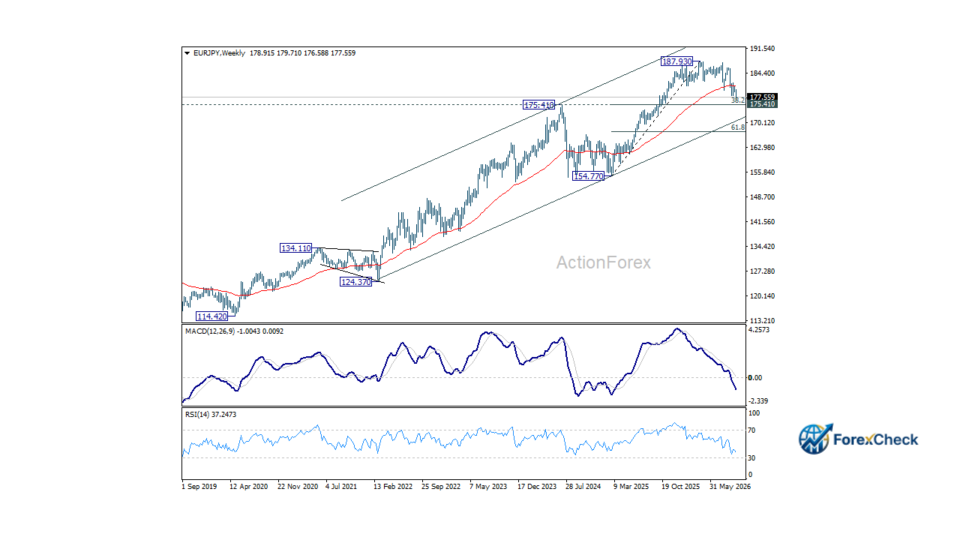Click the 184.400 price axis value
Viewport: 960px width, 540px height.
(x=762, y=73)
